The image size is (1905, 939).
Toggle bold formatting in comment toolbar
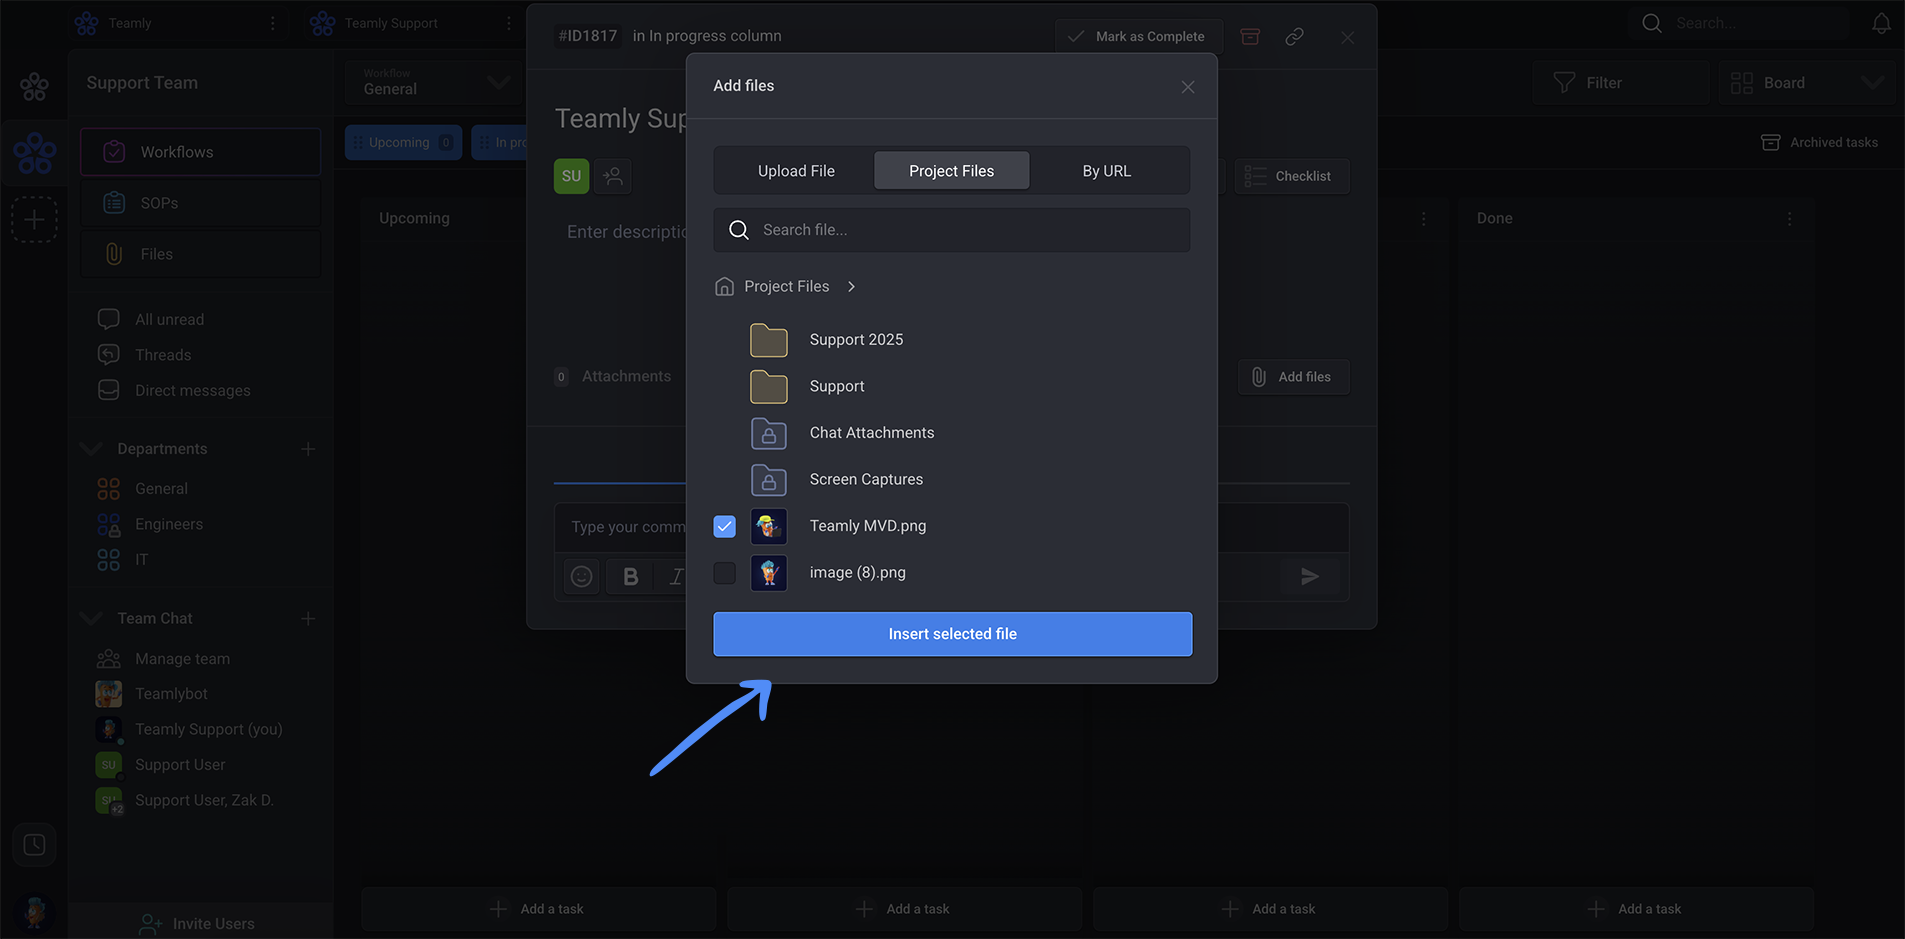(630, 577)
